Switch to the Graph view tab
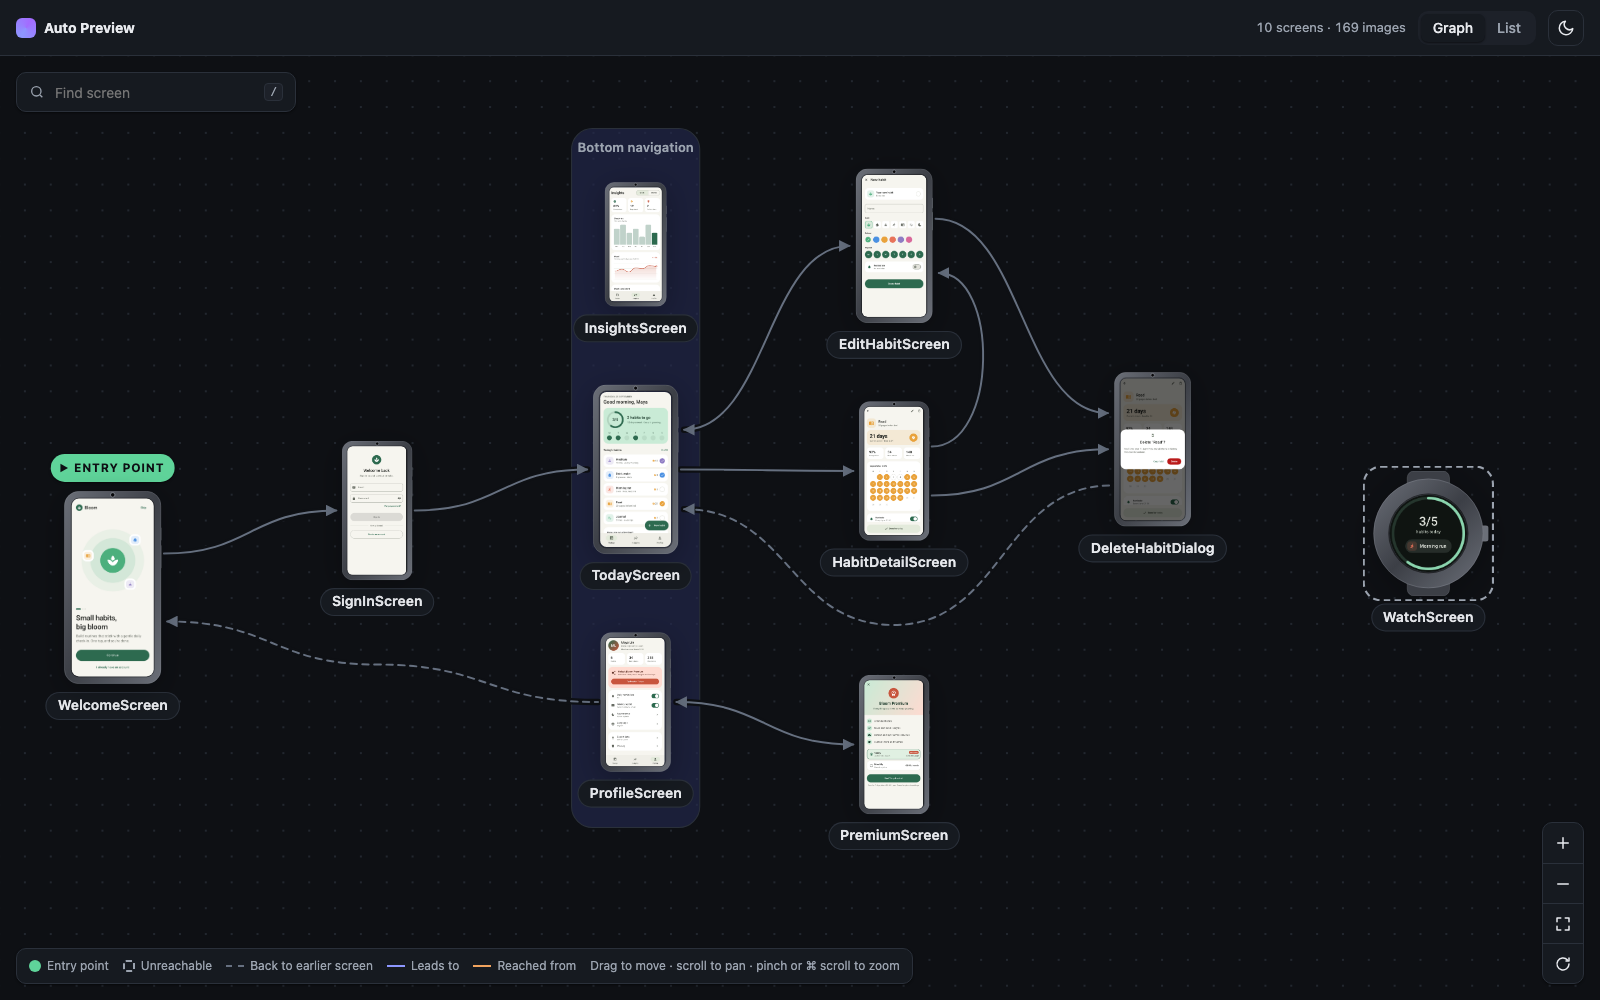 (1452, 28)
